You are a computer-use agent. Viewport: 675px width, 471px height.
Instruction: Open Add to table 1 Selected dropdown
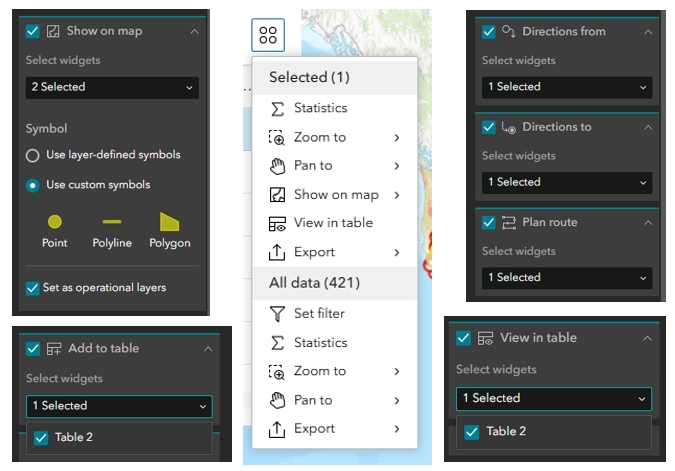tap(119, 406)
